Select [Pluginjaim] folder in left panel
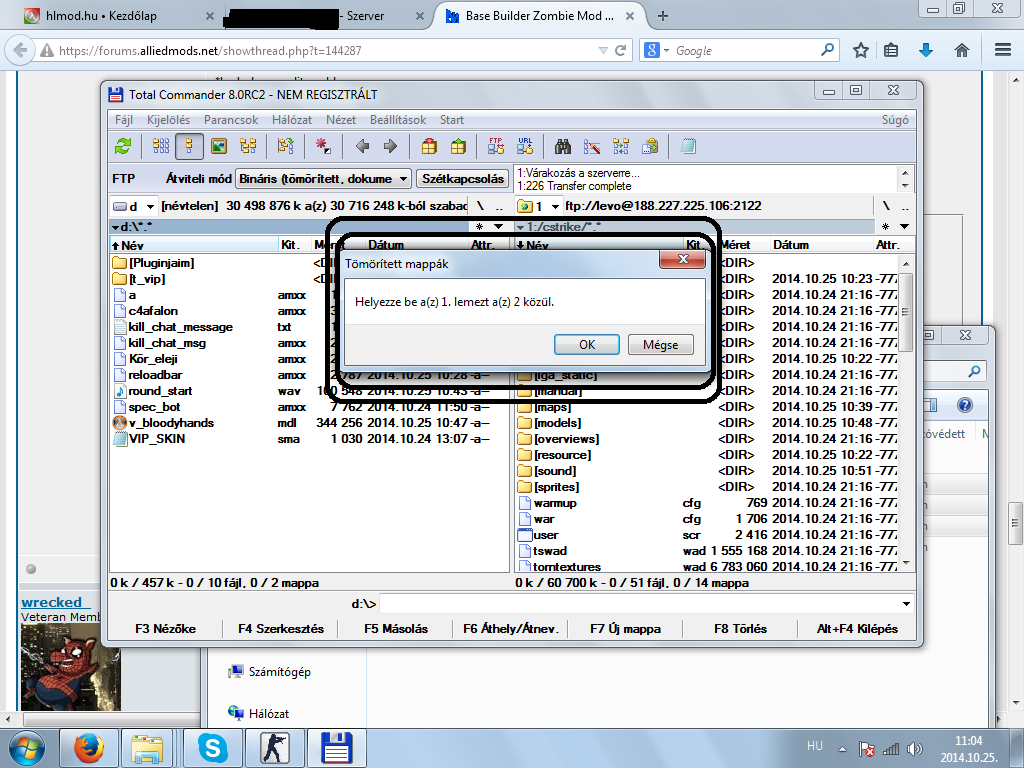 (x=153, y=263)
